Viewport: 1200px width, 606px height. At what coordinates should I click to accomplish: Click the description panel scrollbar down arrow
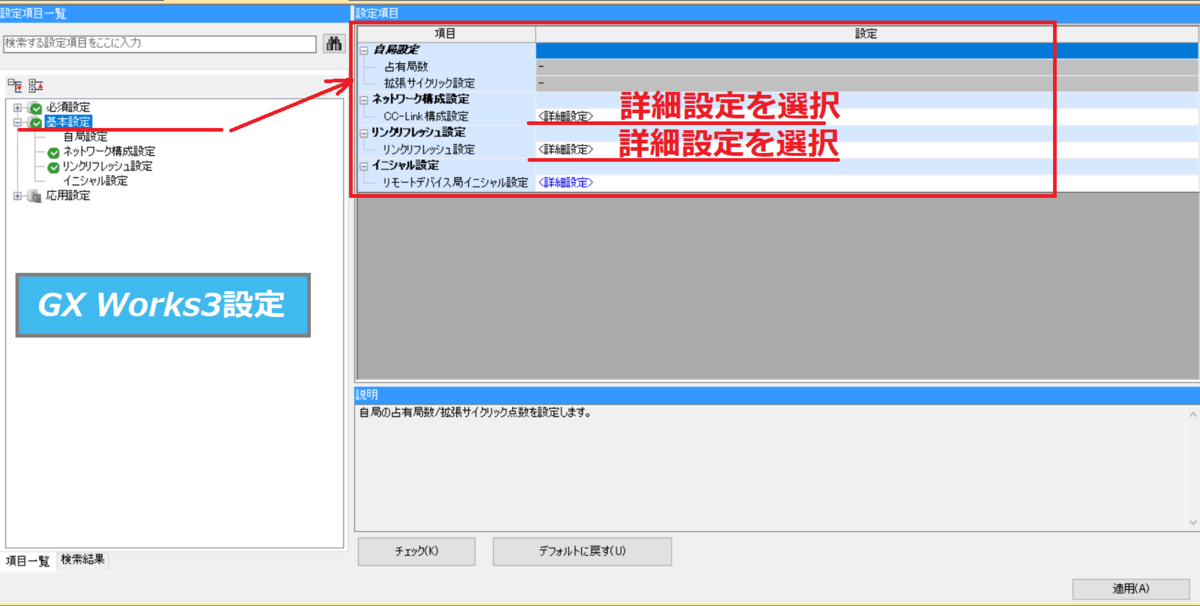[x=1192, y=523]
